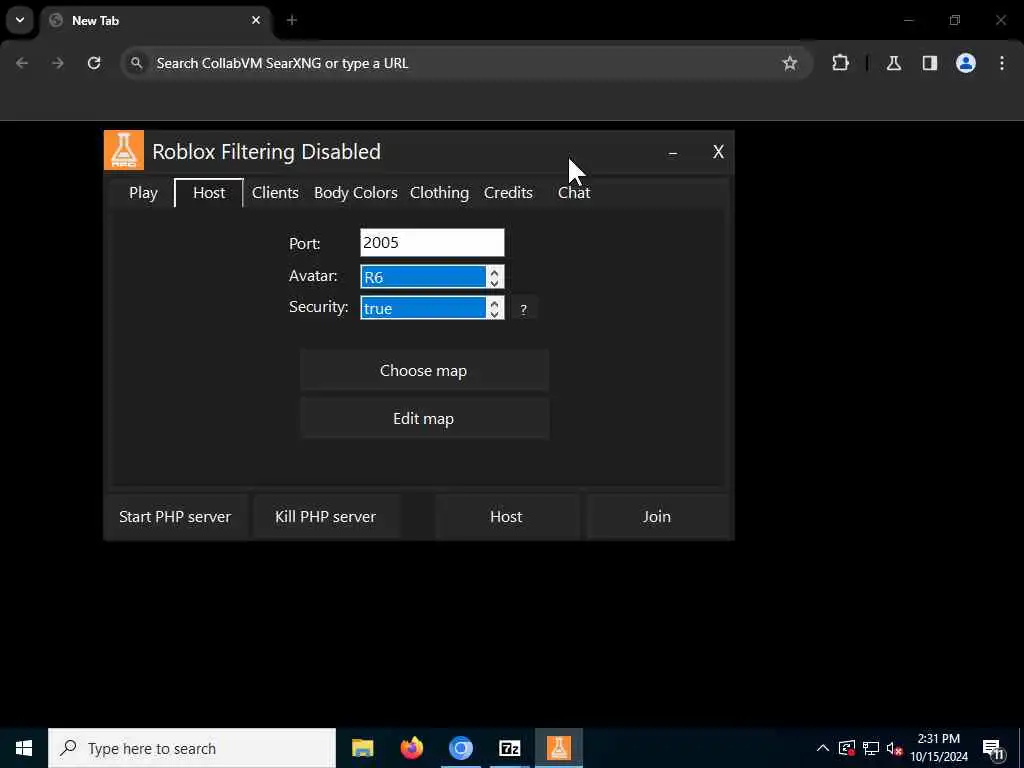The height and width of the screenshot is (768, 1024).
Task: Click the Choose map button
Action: pos(424,370)
